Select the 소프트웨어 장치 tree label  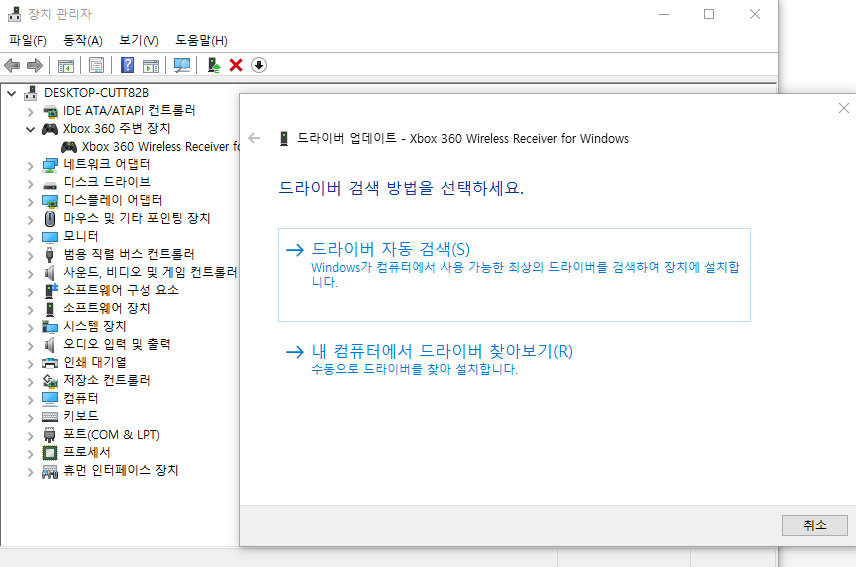[106, 308]
